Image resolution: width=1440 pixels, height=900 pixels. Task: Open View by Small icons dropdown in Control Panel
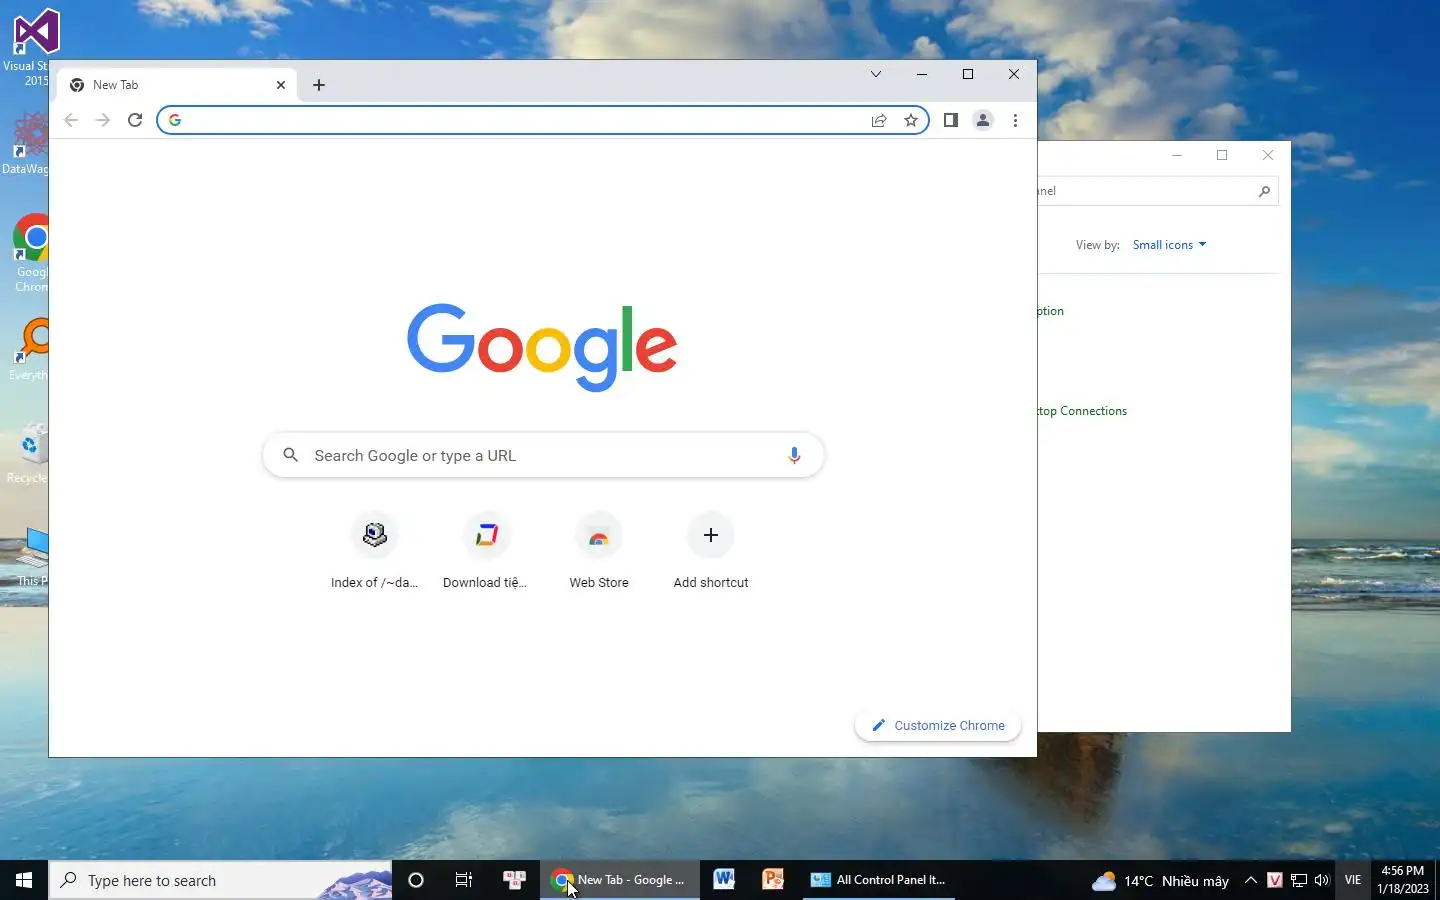[1169, 245]
